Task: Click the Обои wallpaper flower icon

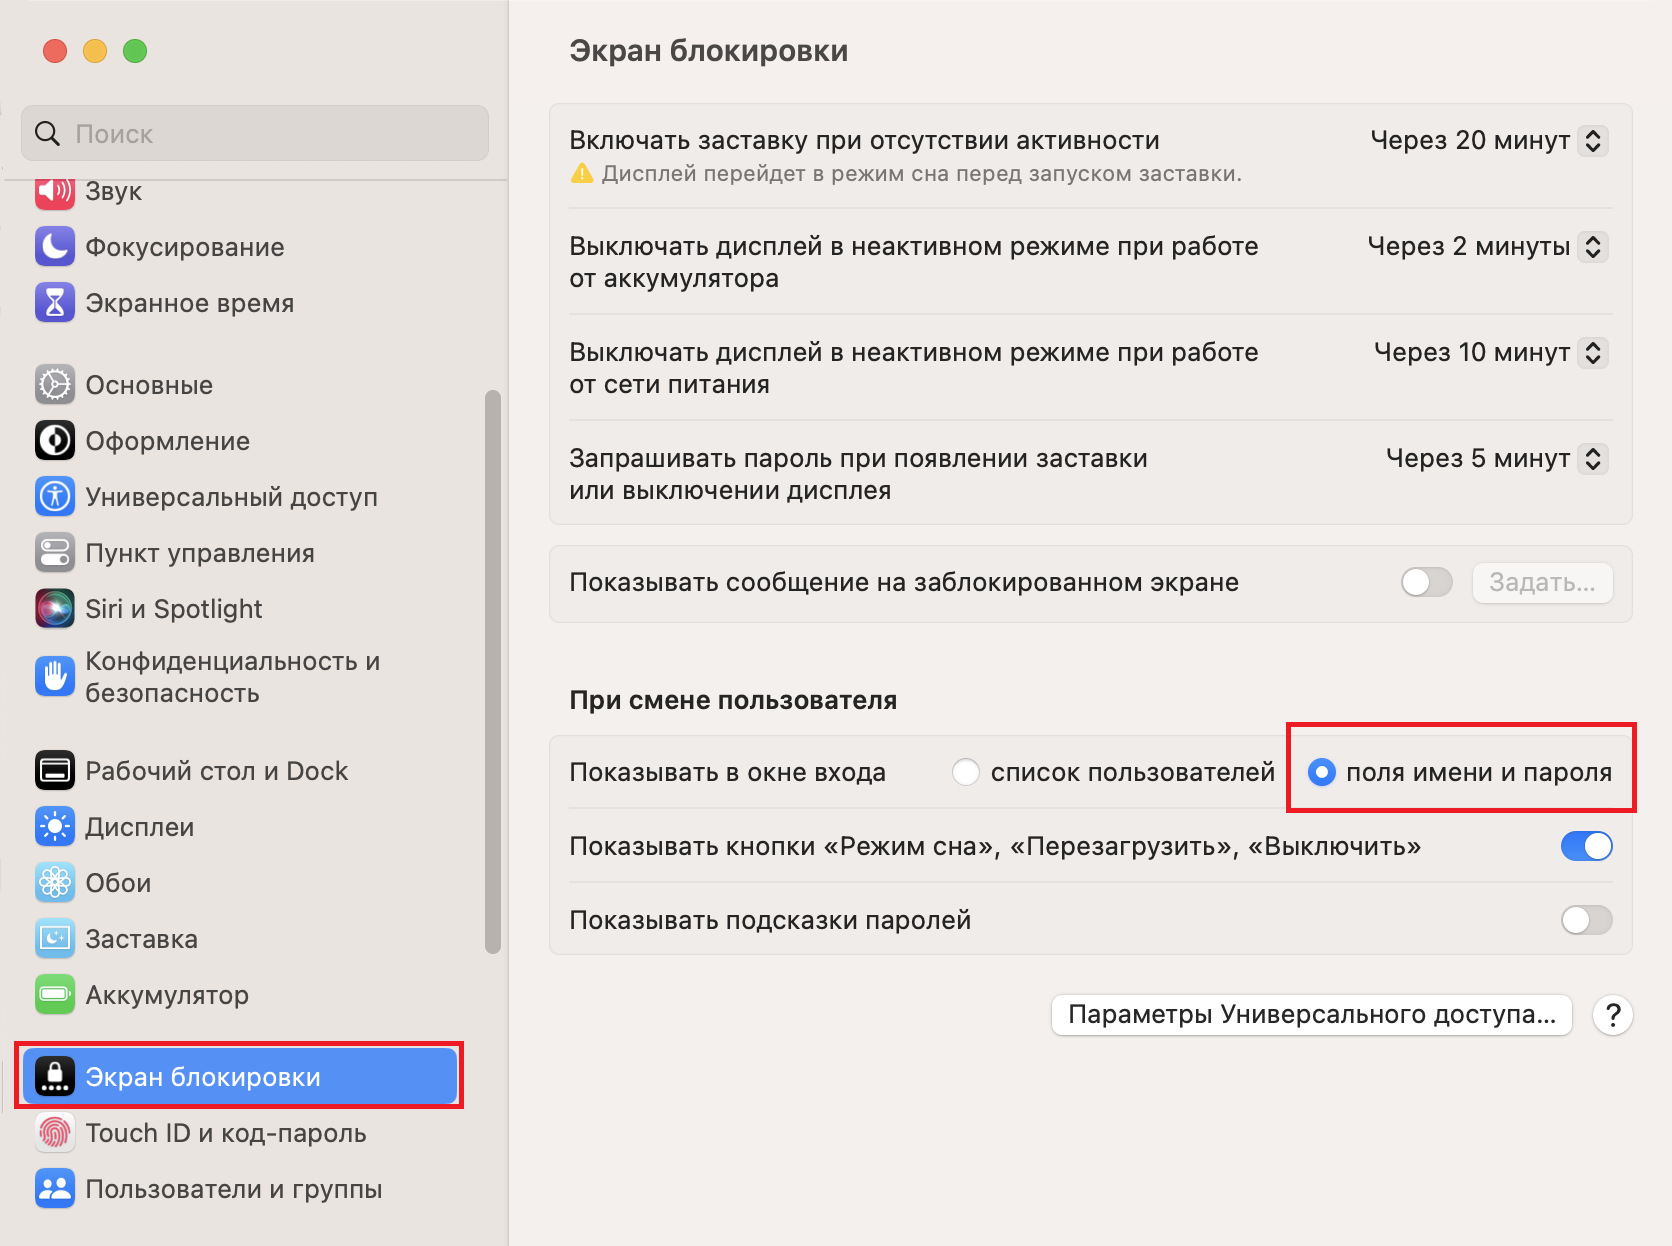Action: pyautogui.click(x=55, y=882)
